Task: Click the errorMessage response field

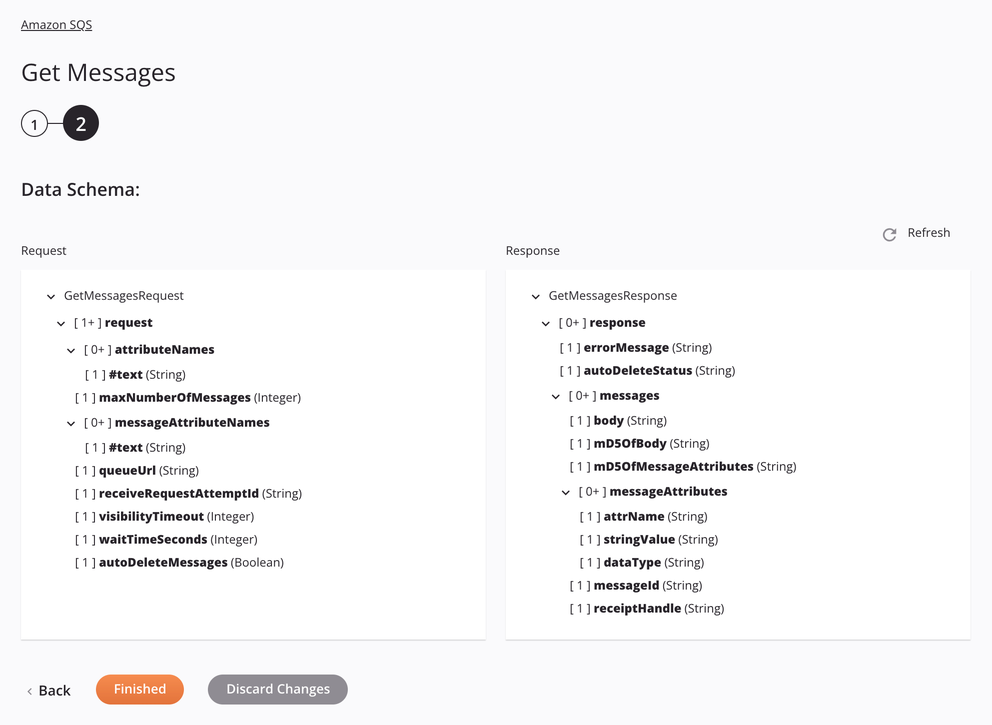Action: point(626,347)
